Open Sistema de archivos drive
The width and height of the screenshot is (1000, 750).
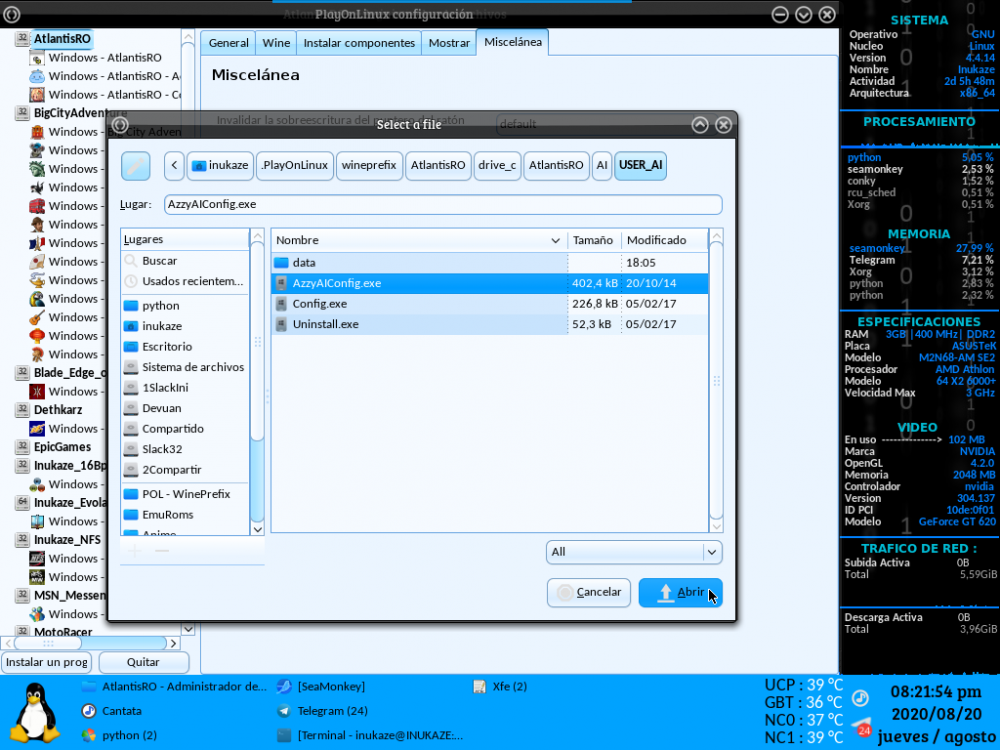[192, 367]
